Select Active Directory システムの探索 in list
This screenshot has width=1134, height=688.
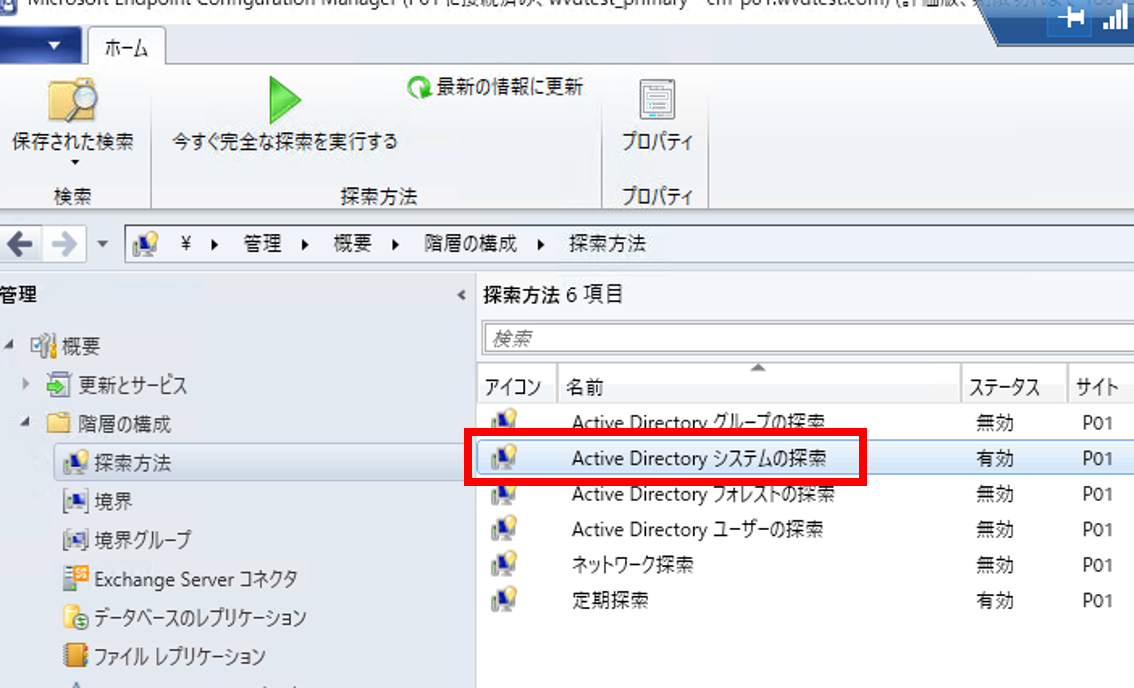coord(699,458)
